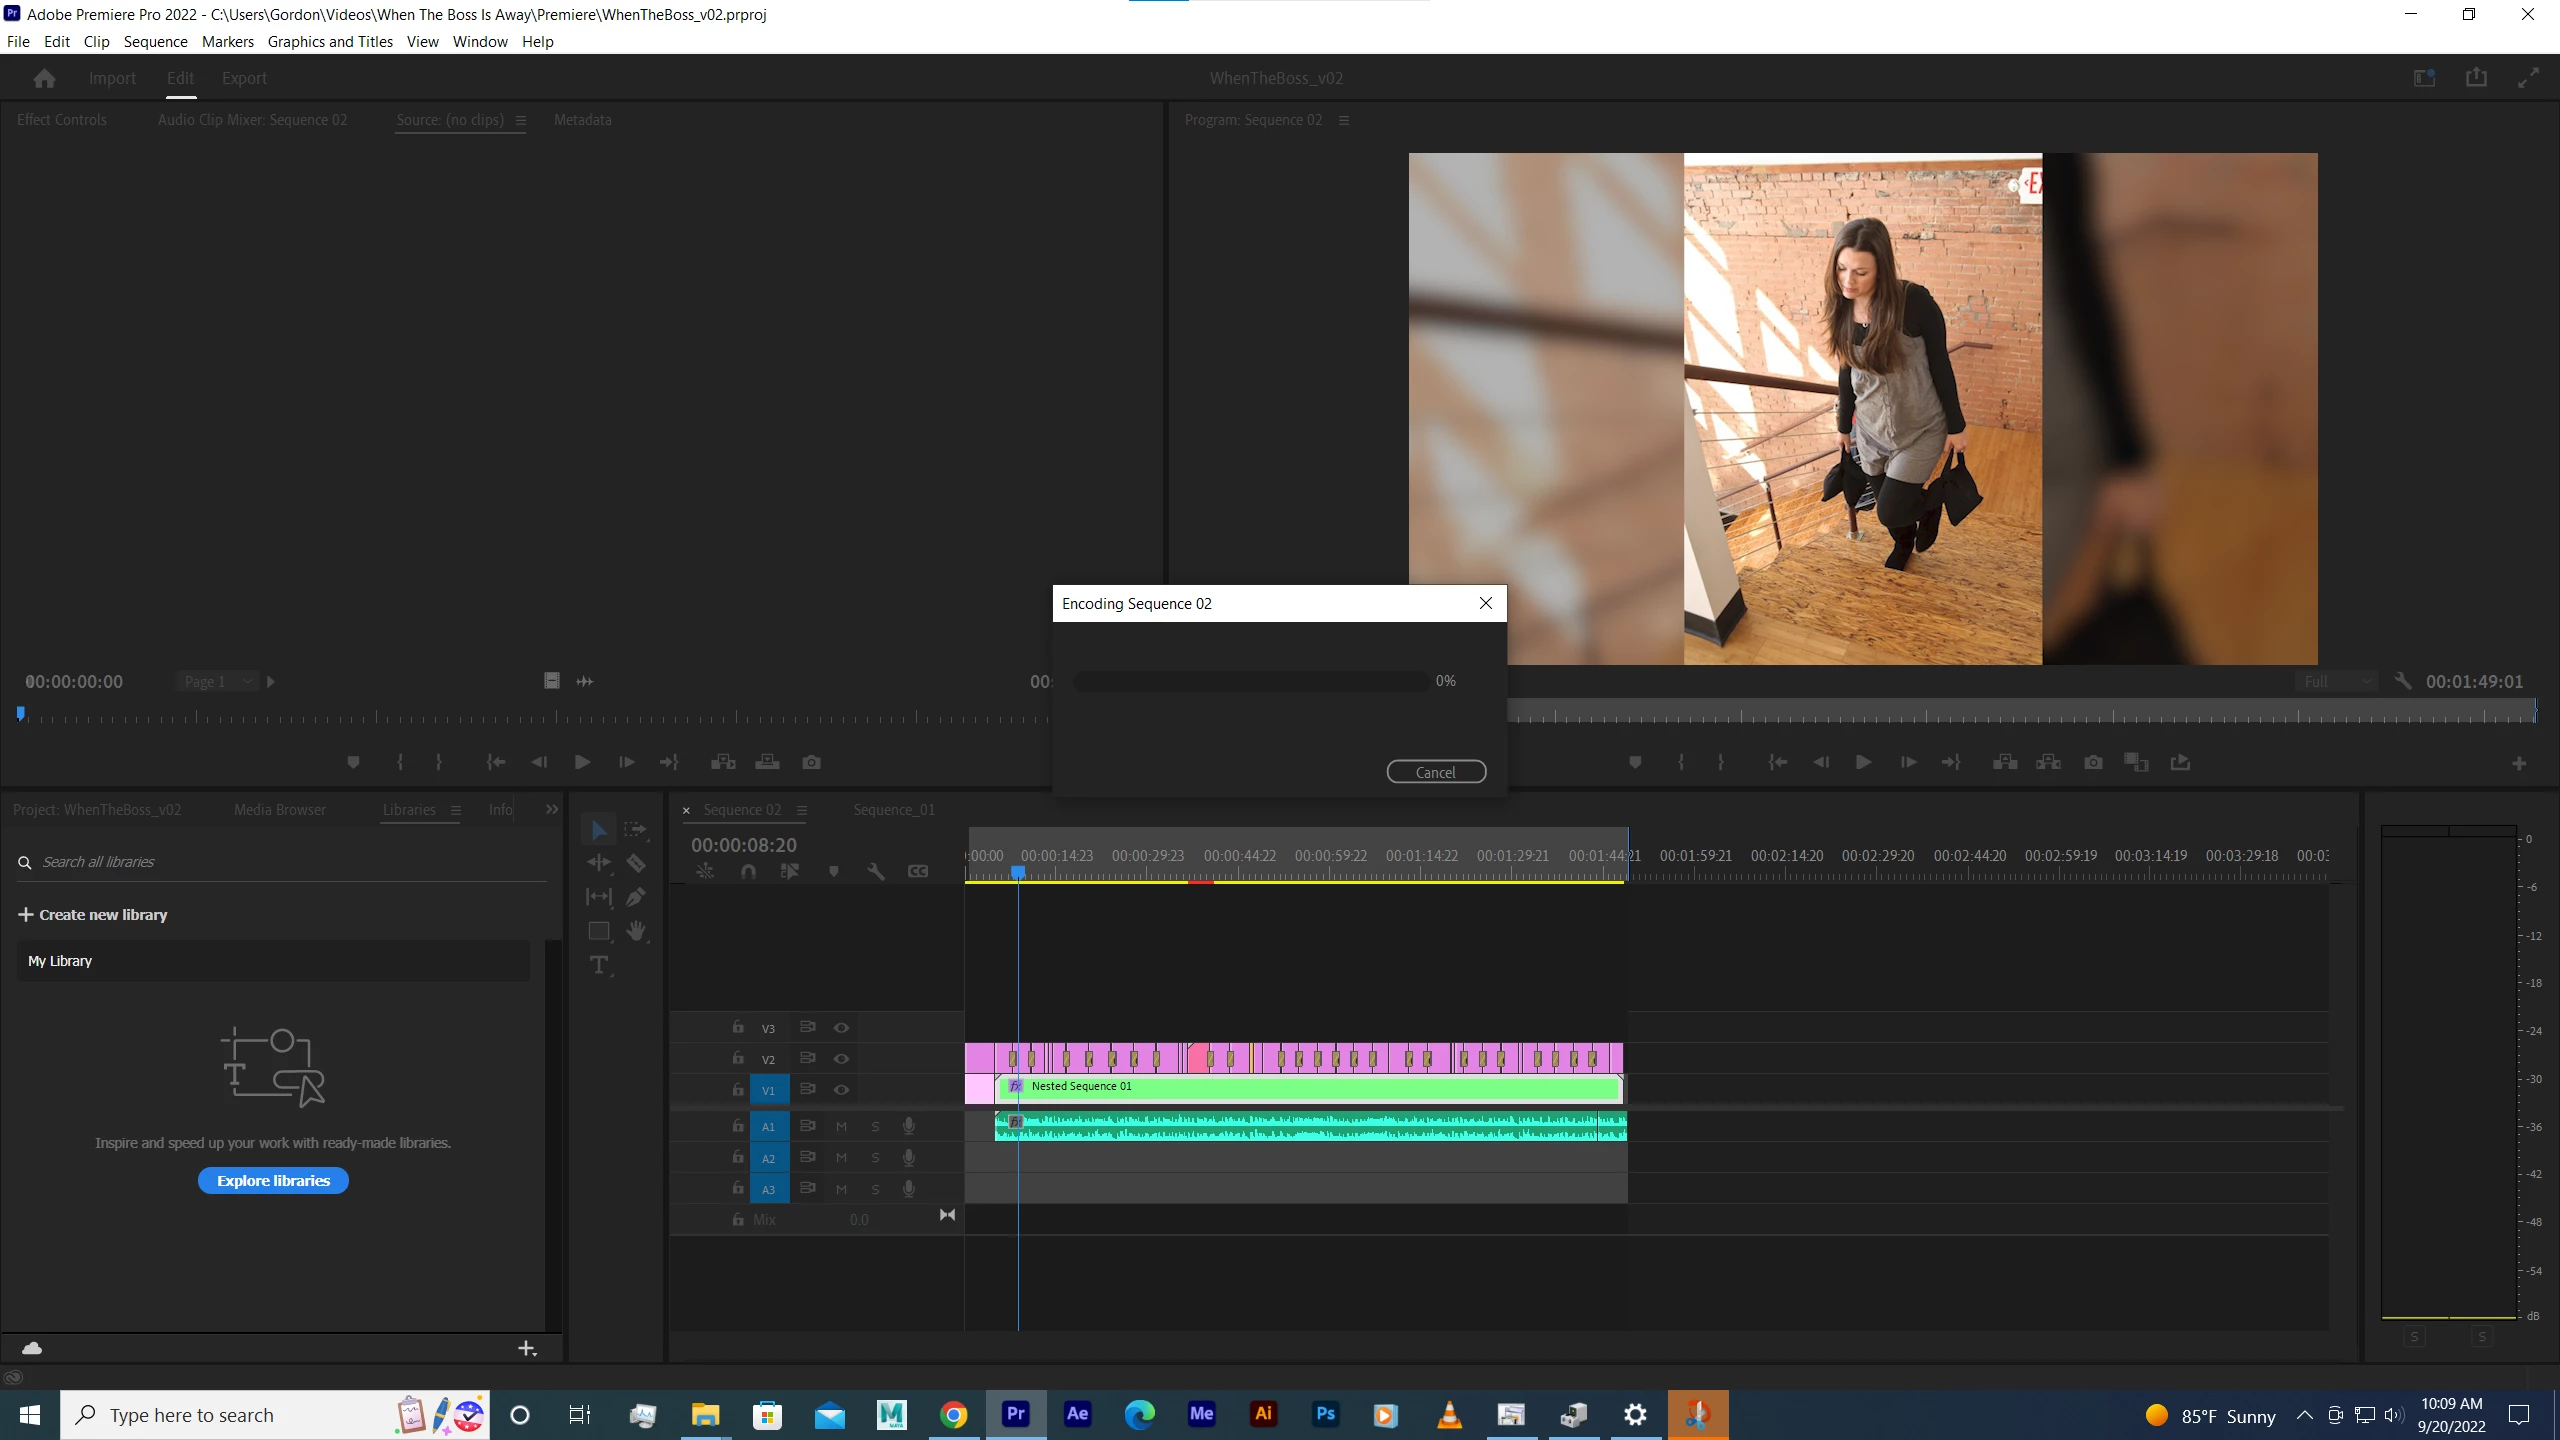
Task: Select the Type tool
Action: point(599,965)
